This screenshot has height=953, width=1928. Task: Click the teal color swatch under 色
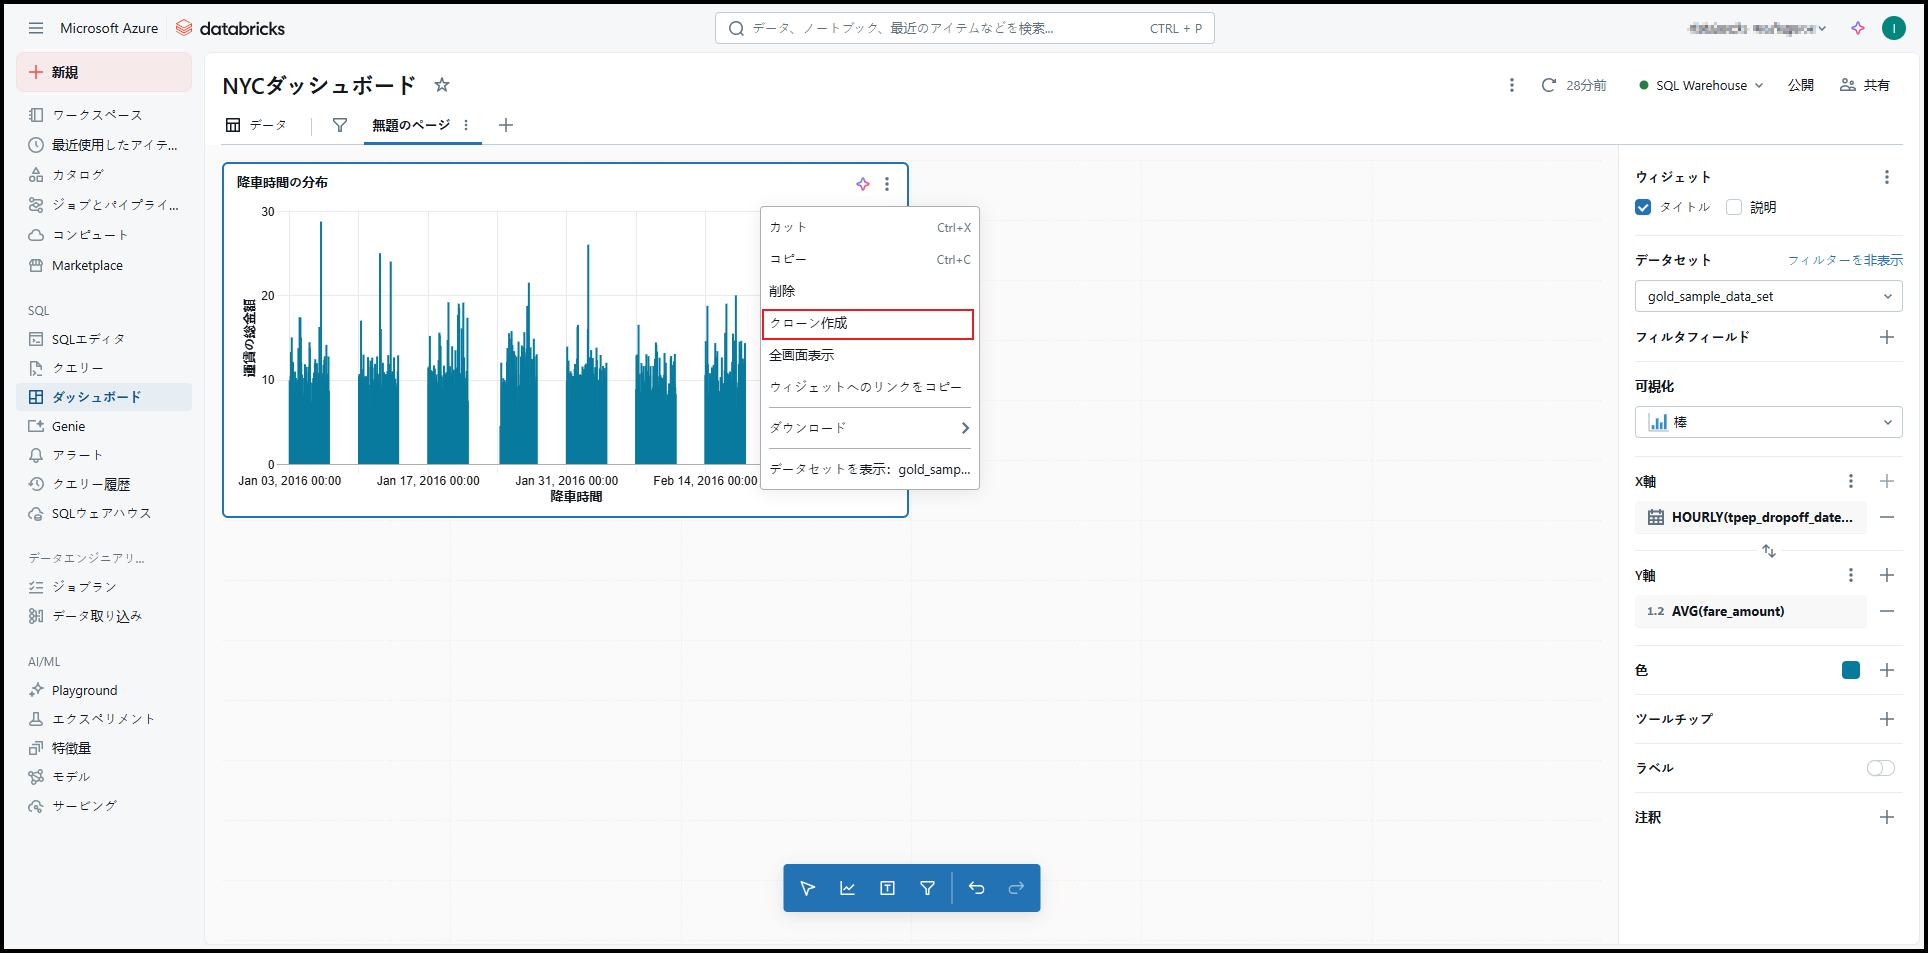1850,670
